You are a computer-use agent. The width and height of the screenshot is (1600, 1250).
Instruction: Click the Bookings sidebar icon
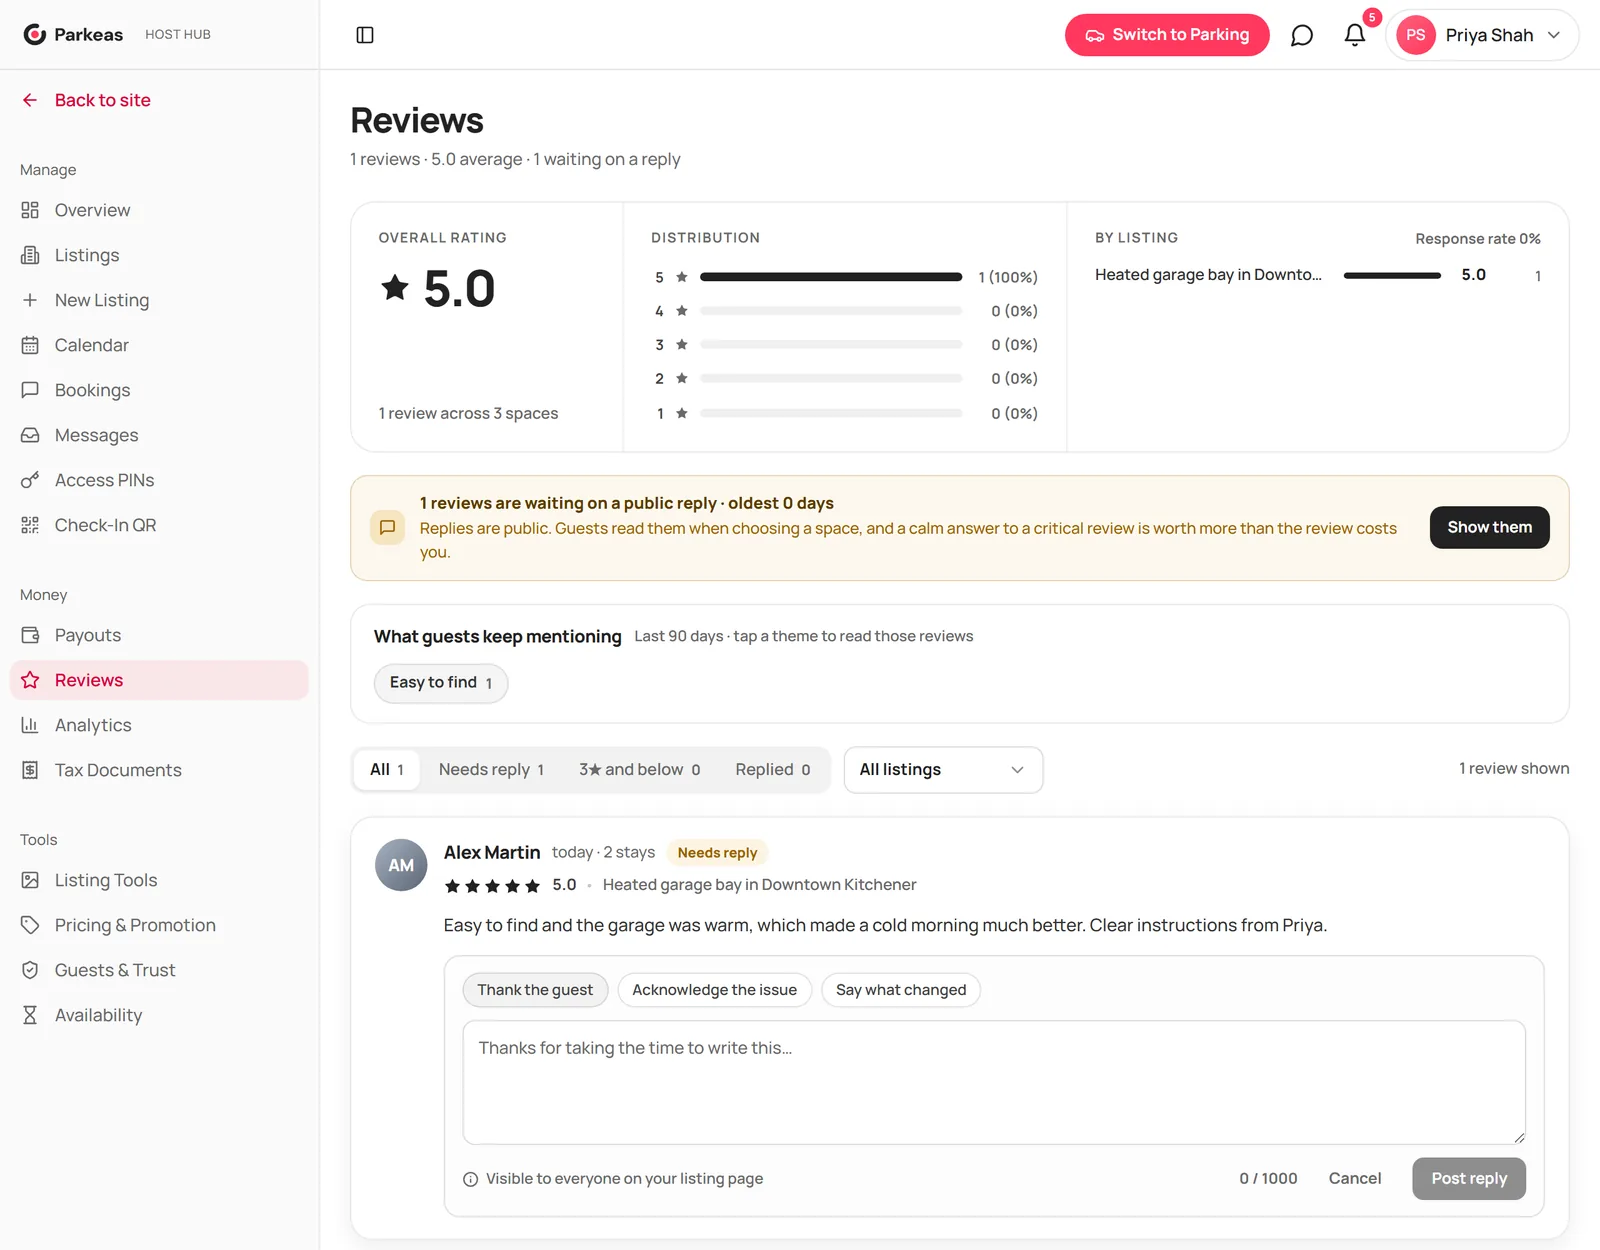pyautogui.click(x=30, y=390)
